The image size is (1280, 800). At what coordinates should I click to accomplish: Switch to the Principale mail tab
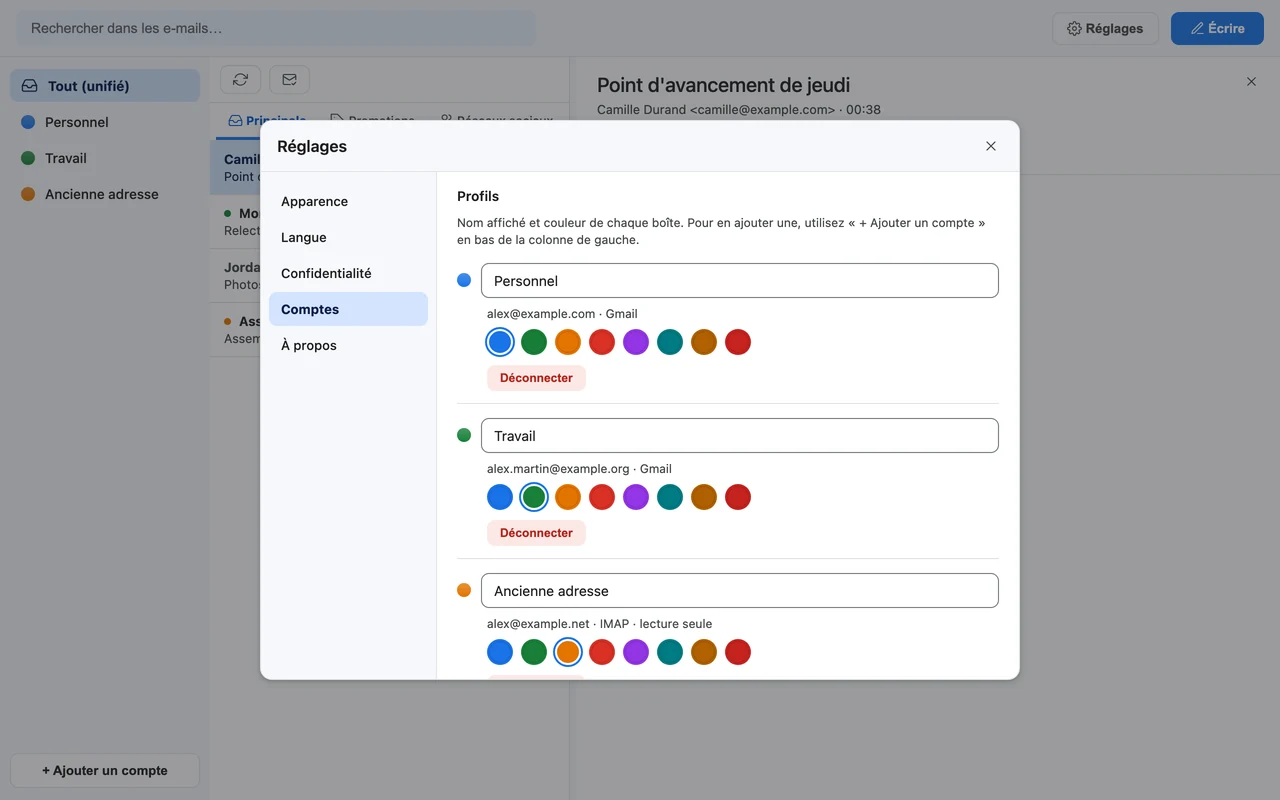267,120
